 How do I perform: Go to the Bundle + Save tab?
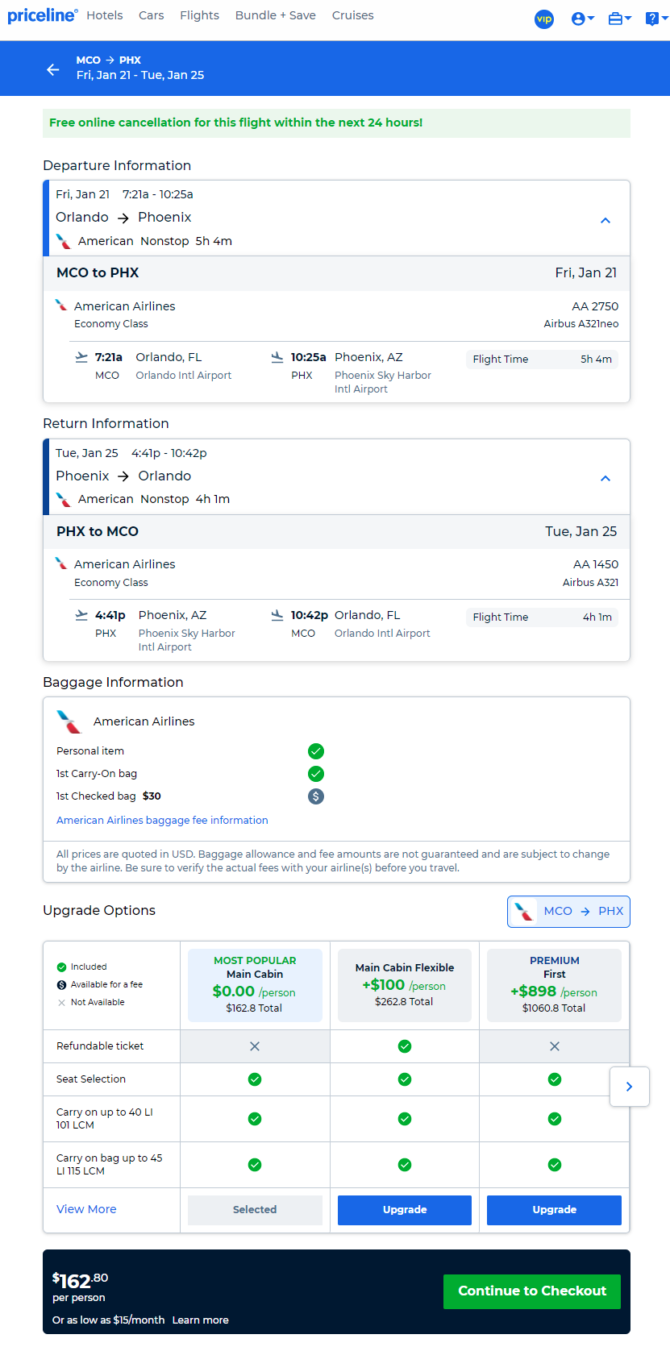click(275, 16)
